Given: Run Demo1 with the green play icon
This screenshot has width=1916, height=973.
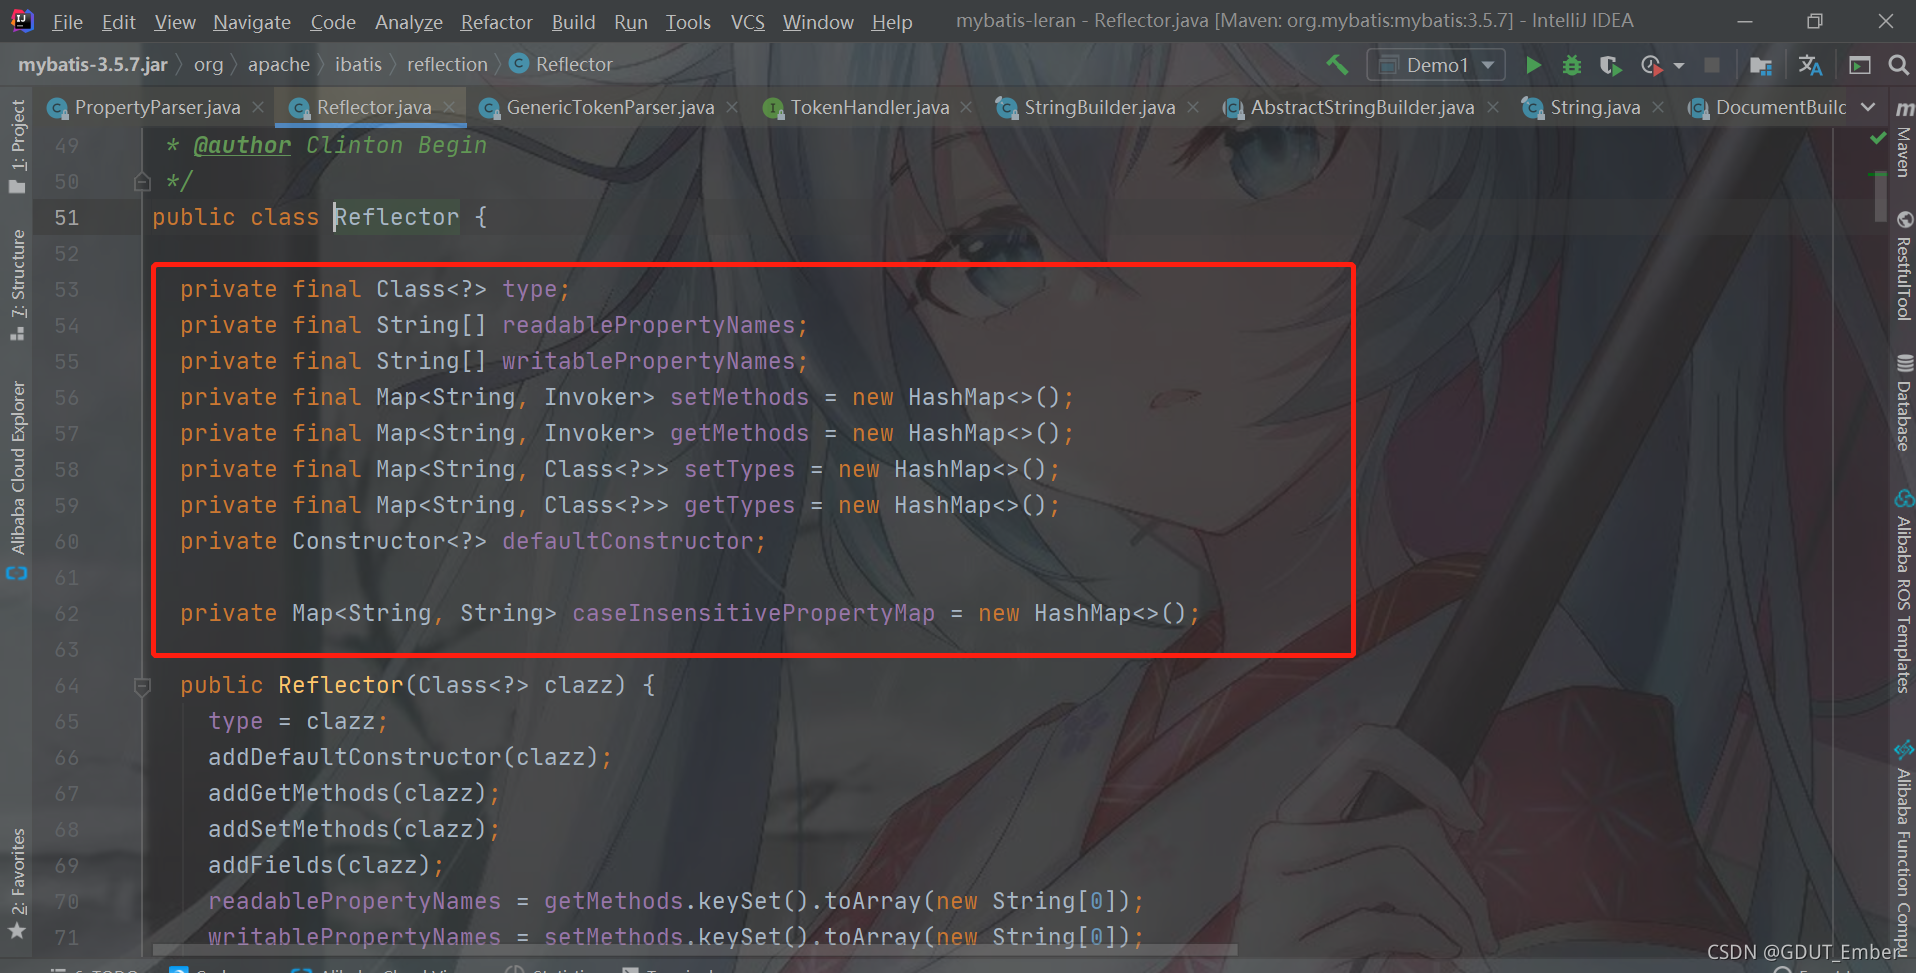Looking at the screenshot, I should pyautogui.click(x=1533, y=65).
